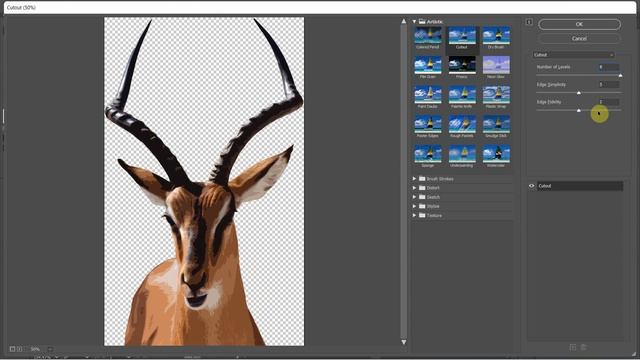Screen dimensions: 640x360
Task: Choose the Paint Daubs filter thumbnail
Action: pyautogui.click(x=427, y=95)
